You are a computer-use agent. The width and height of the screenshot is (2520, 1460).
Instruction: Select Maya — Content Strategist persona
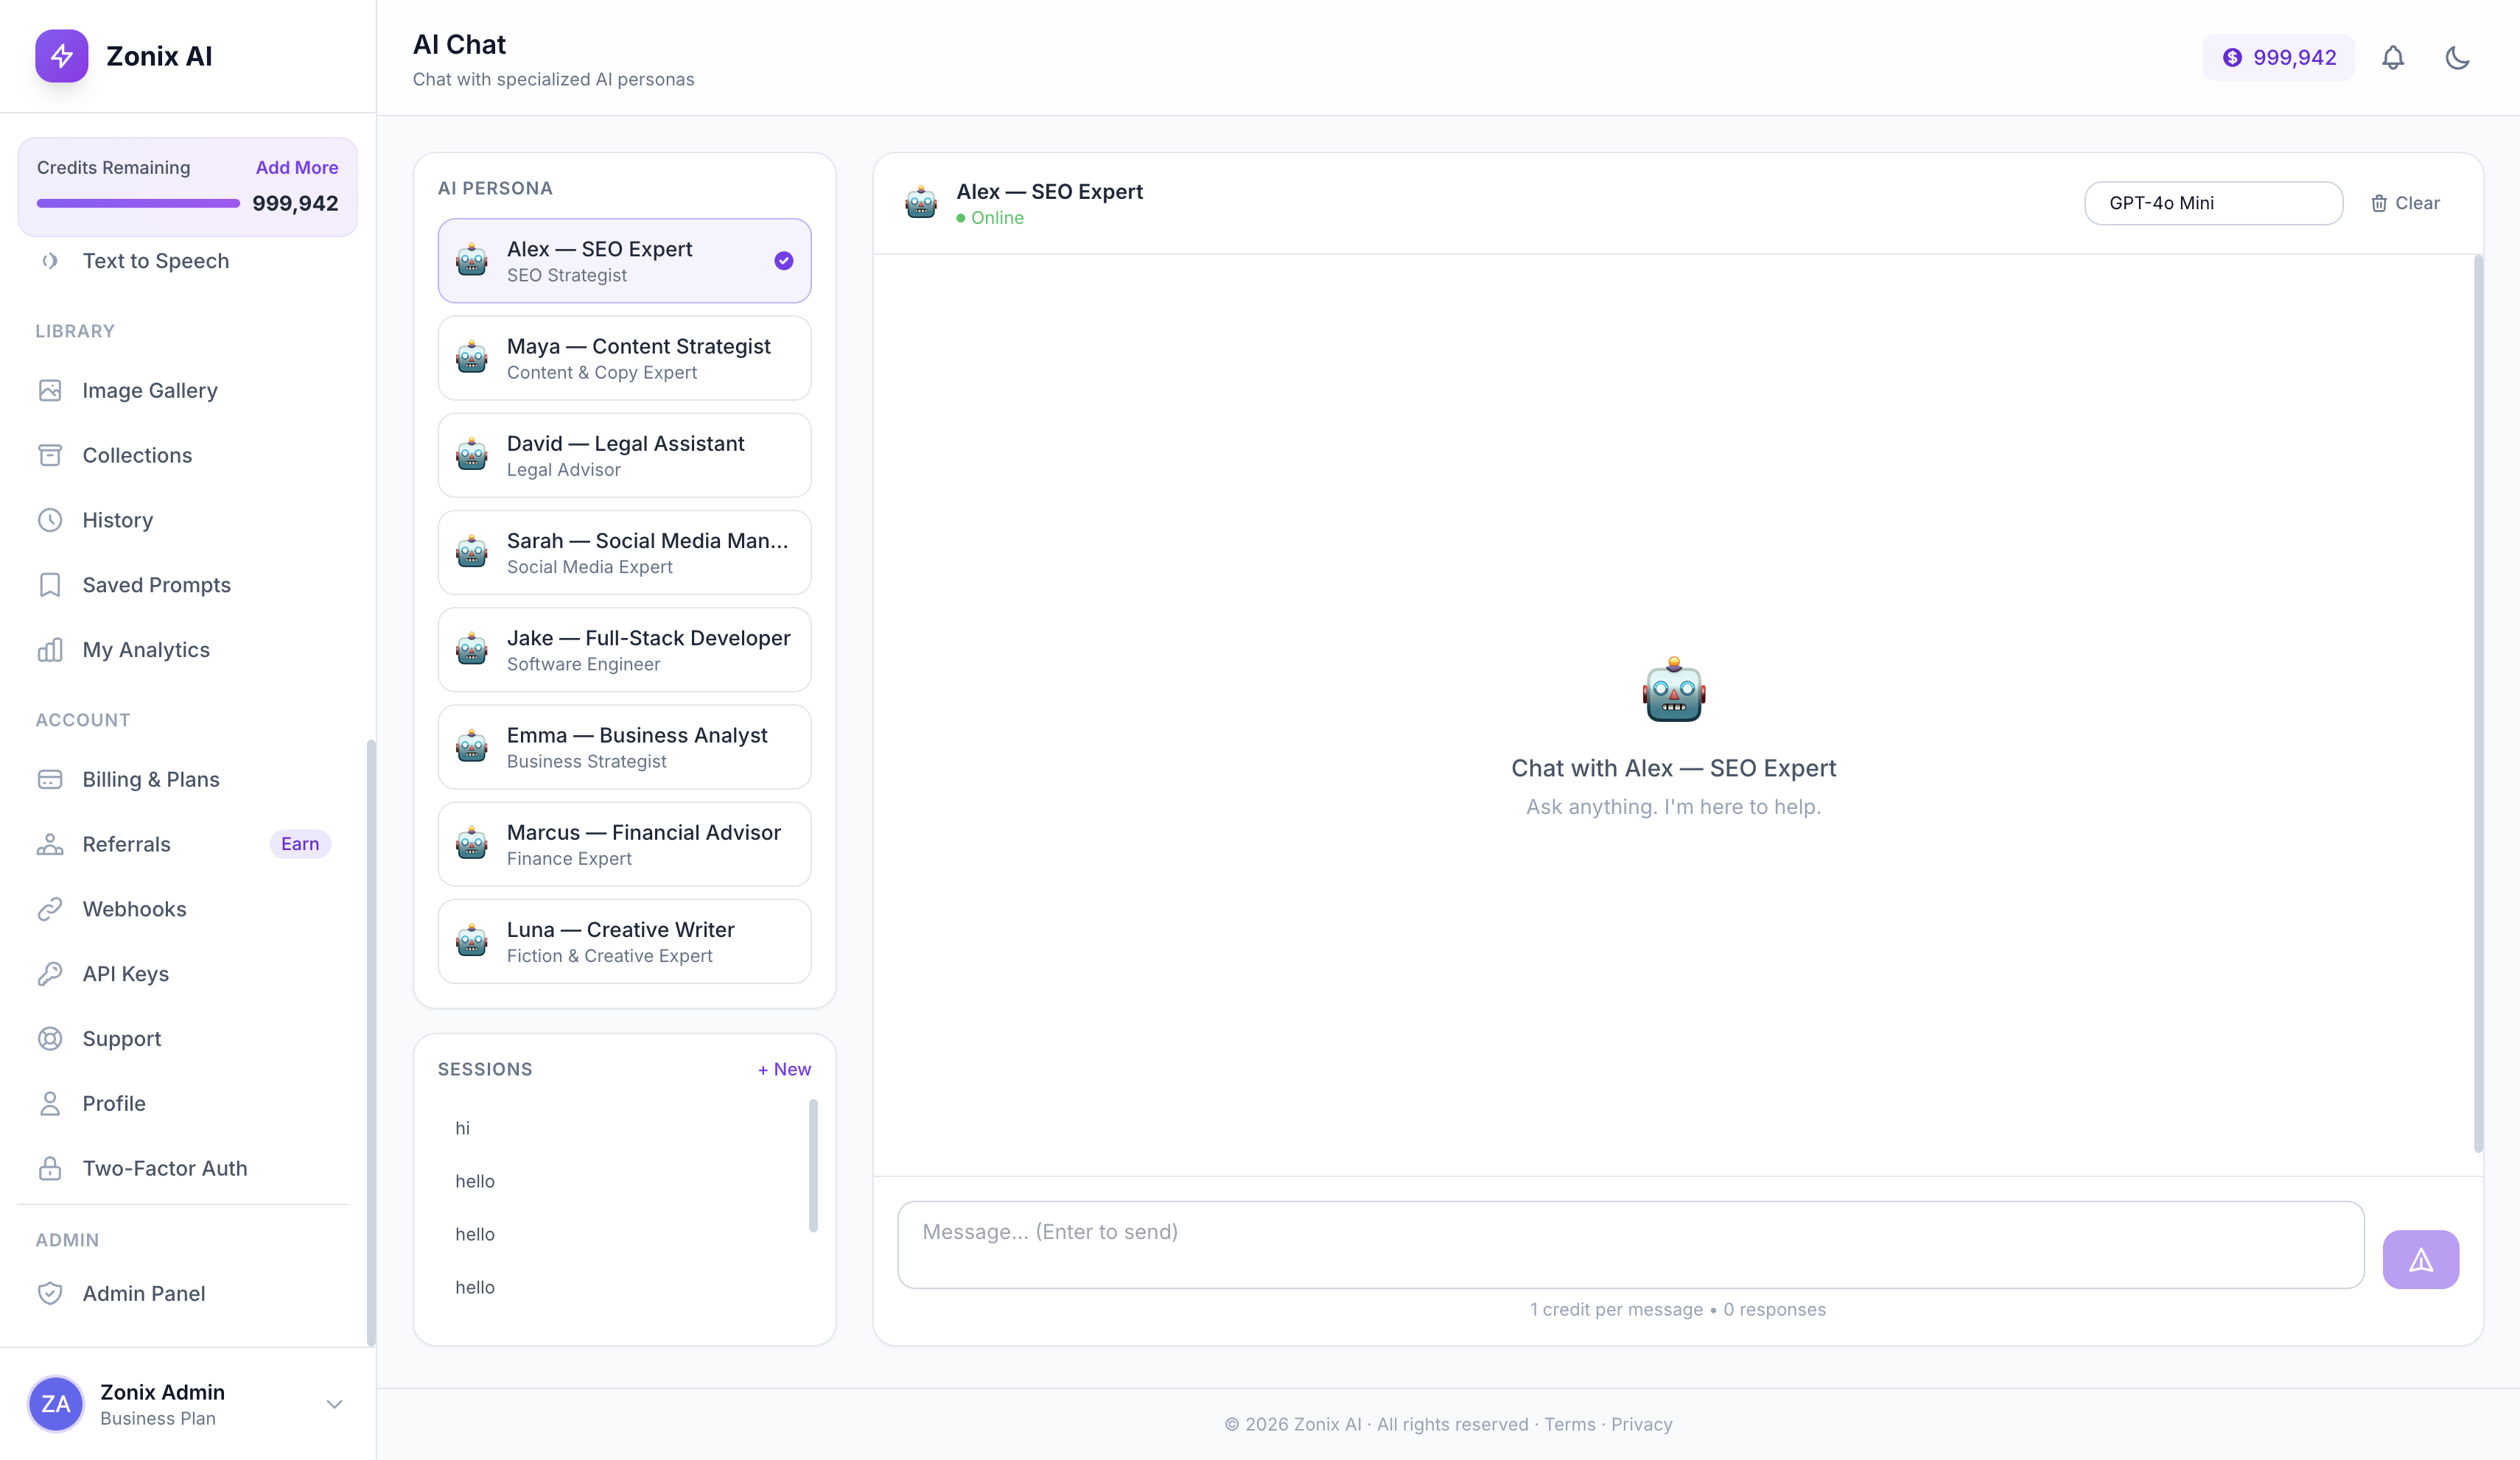point(624,358)
